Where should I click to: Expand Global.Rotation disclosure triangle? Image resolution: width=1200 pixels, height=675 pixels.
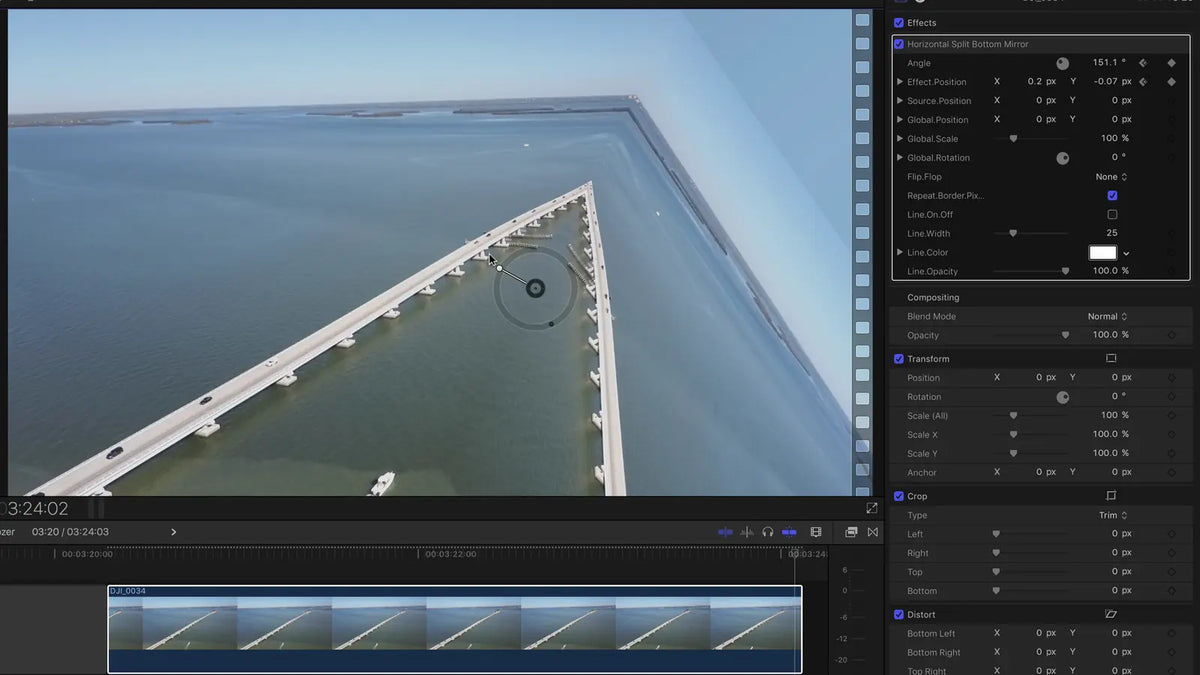(x=900, y=158)
